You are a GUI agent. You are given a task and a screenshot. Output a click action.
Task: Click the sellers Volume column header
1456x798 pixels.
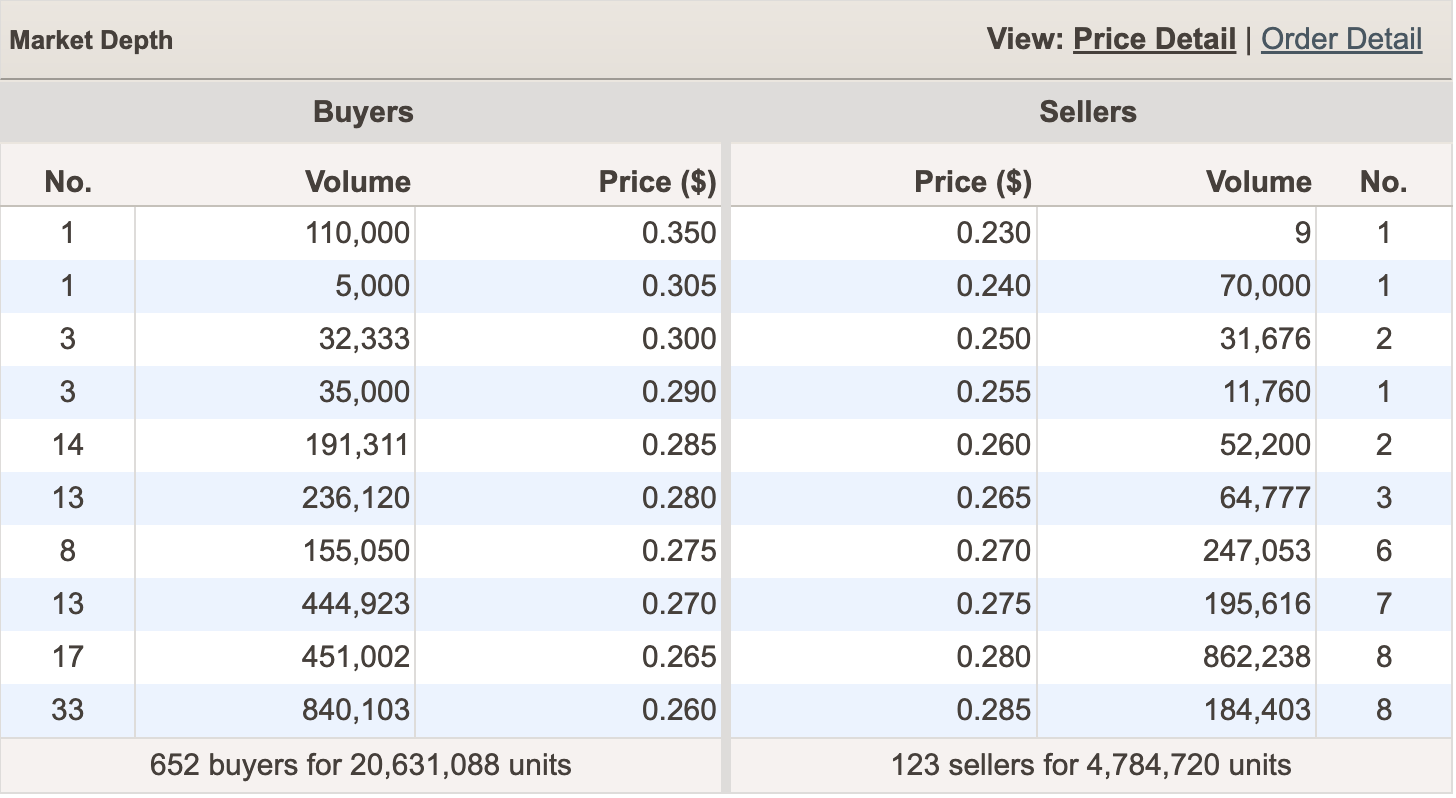pos(1258,182)
